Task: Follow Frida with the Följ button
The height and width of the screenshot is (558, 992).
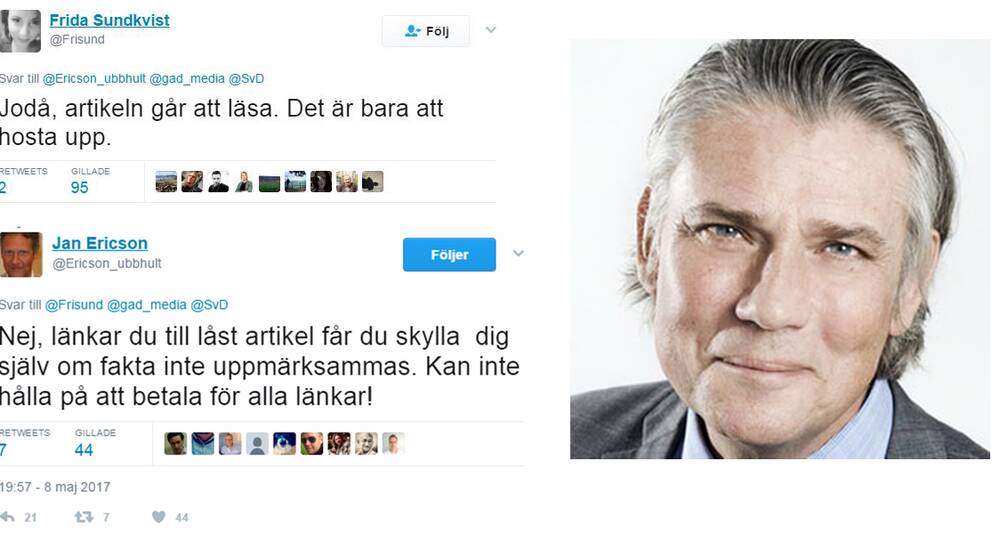Action: (426, 31)
